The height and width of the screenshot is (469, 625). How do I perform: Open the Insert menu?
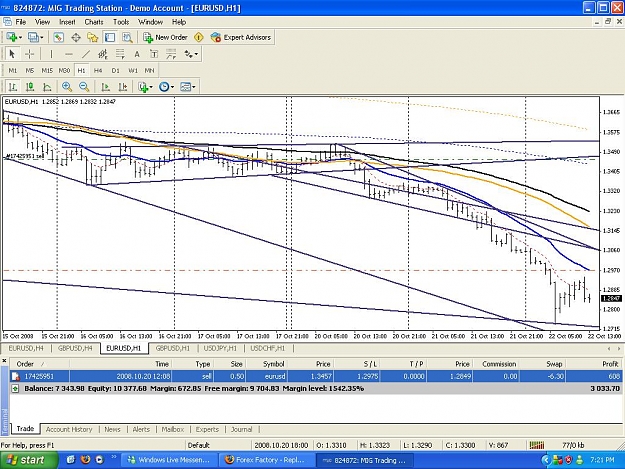coord(67,22)
